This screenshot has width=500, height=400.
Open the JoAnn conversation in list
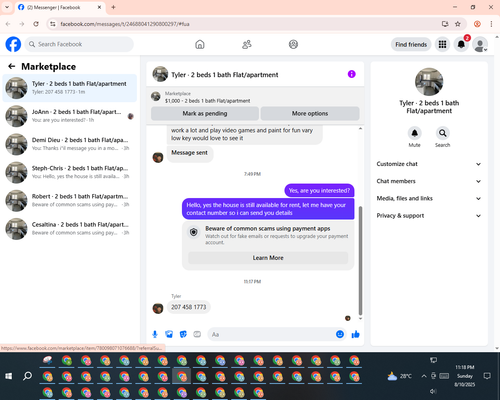(x=70, y=116)
